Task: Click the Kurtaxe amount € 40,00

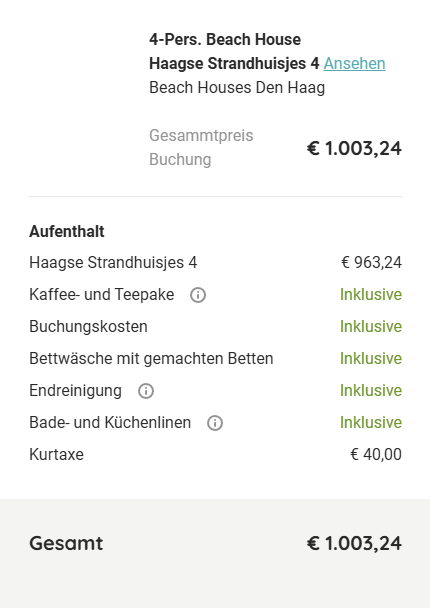Action: pyautogui.click(x=376, y=454)
